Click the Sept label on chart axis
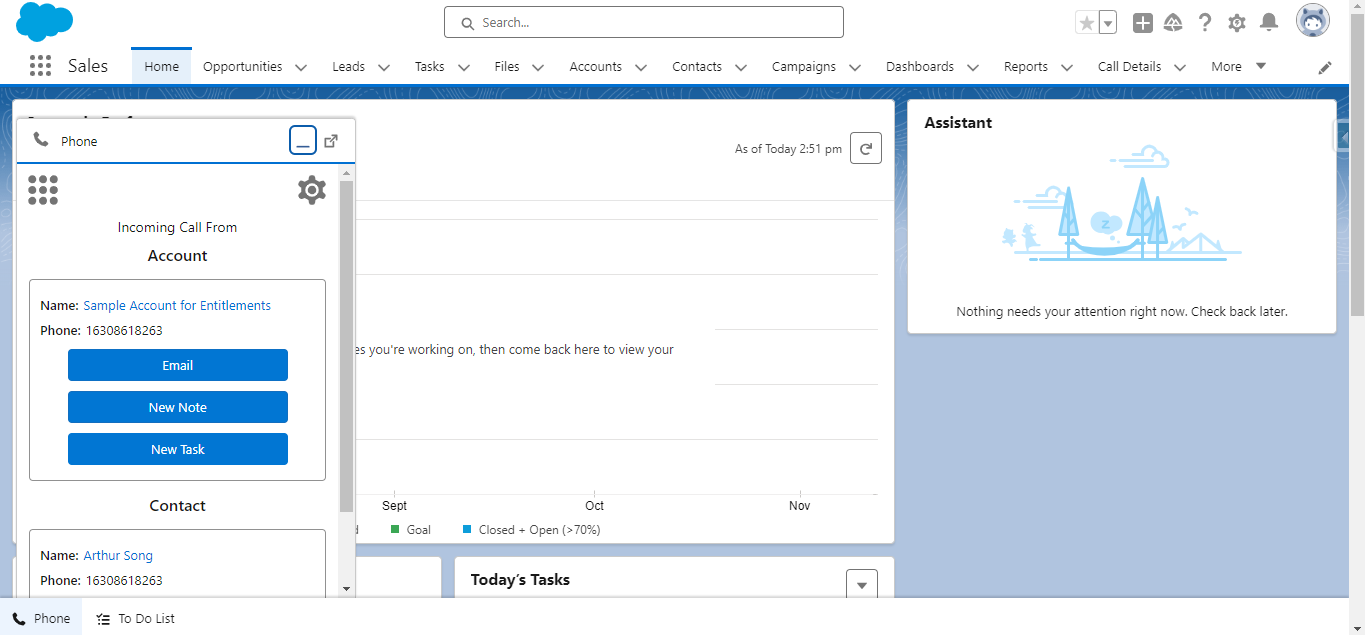The height and width of the screenshot is (635, 1365). (395, 505)
